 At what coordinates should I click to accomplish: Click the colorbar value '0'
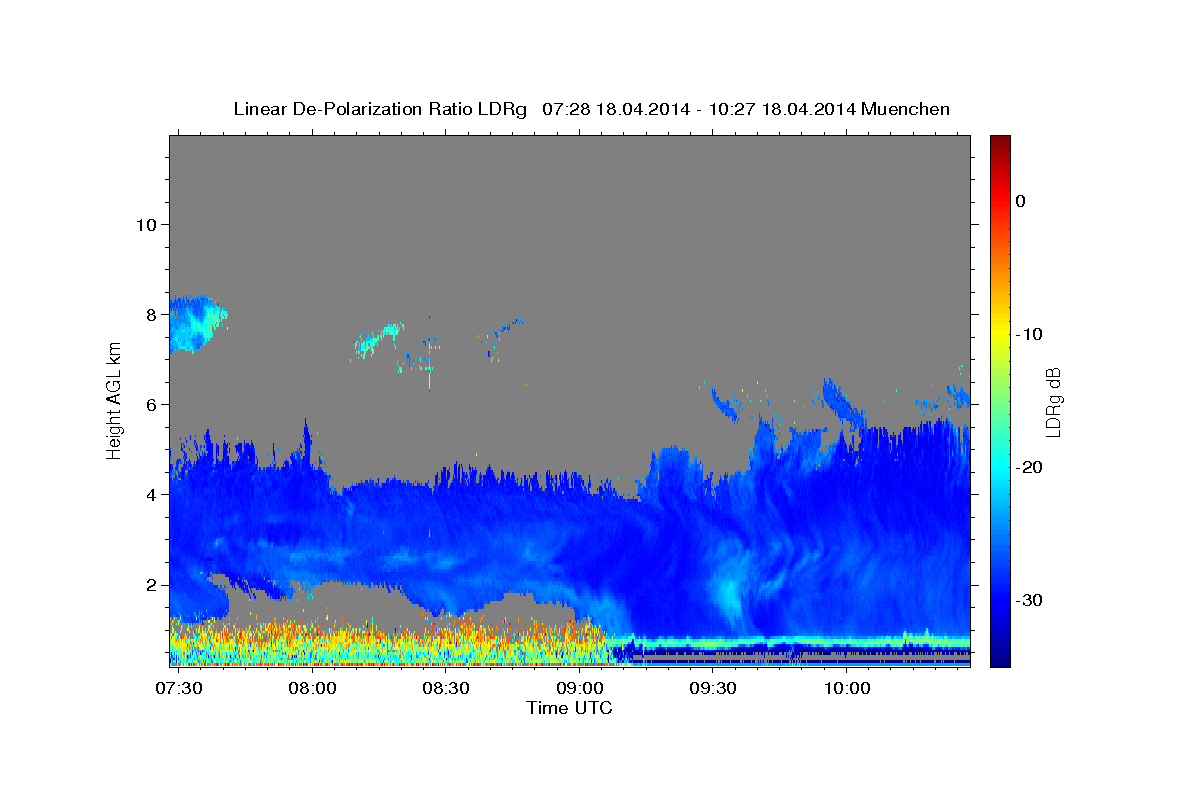1020,201
